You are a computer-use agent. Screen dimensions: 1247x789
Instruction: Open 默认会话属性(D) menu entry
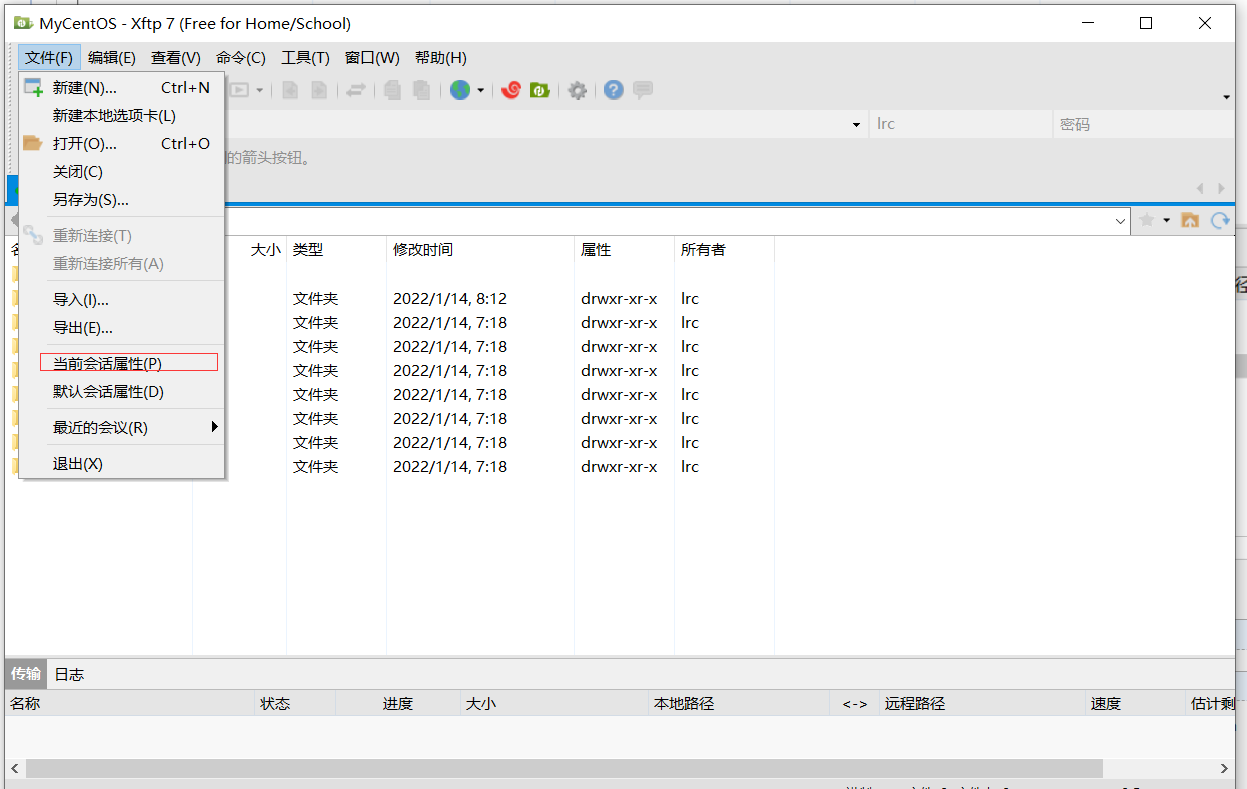pyautogui.click(x=122, y=392)
